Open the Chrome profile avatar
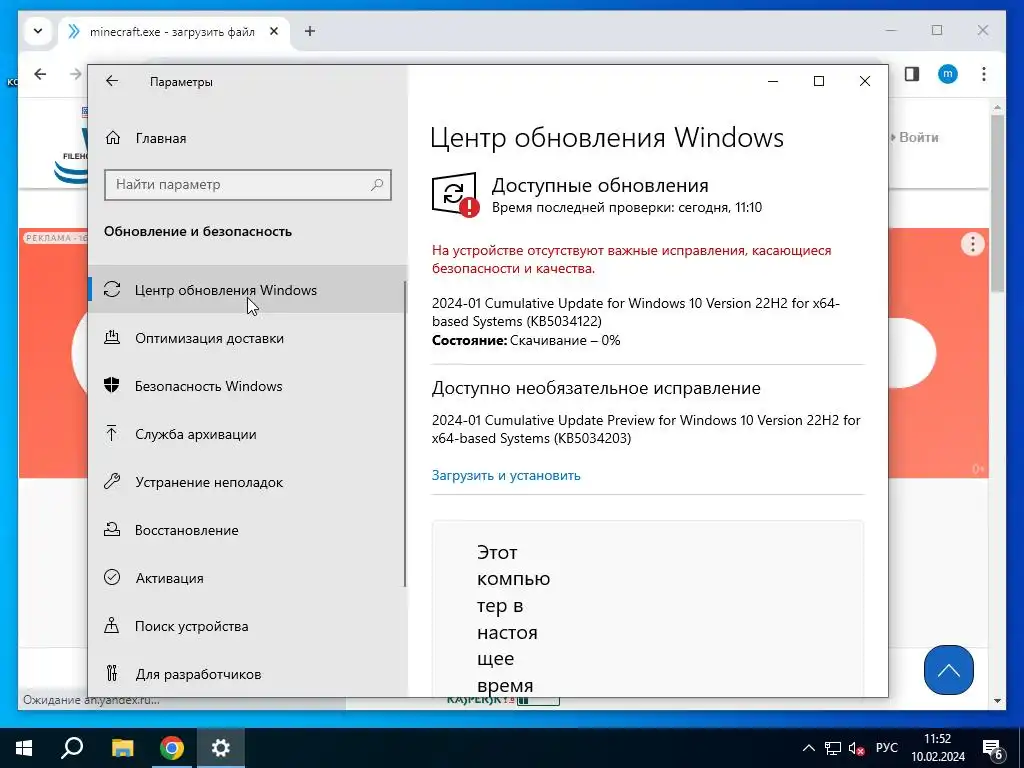This screenshot has height=768, width=1024. coord(948,74)
